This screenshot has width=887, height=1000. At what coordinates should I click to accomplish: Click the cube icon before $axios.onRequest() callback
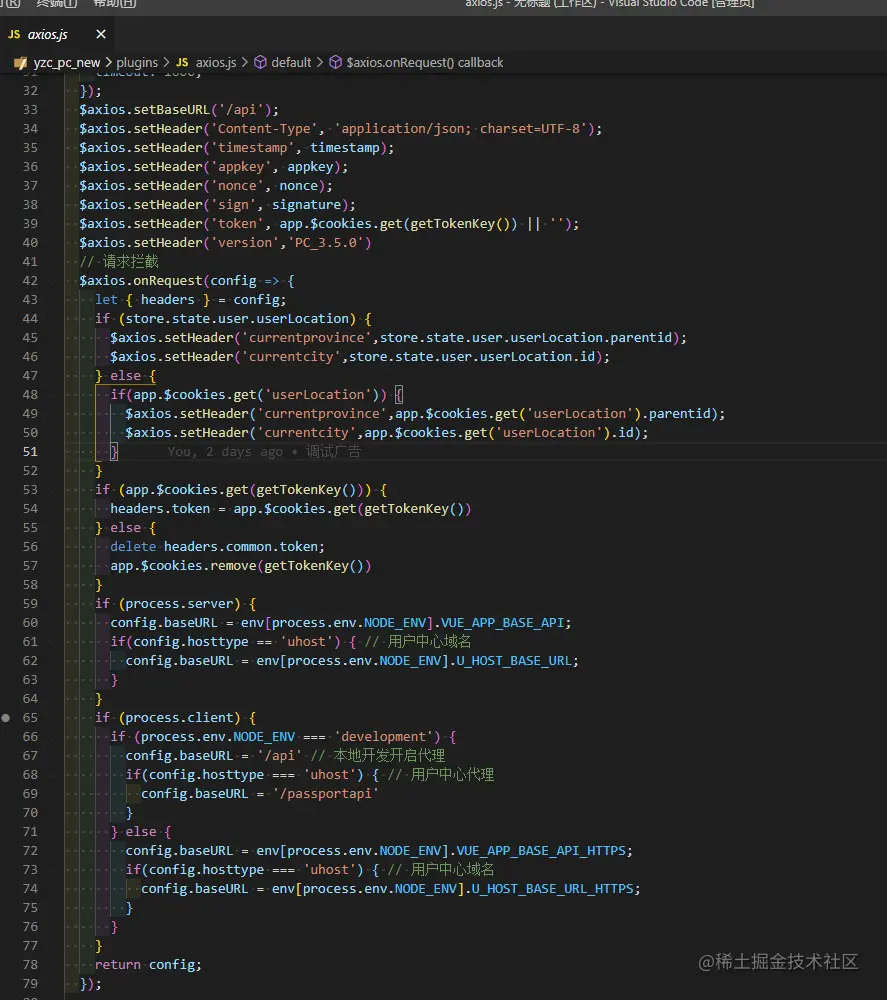[335, 62]
